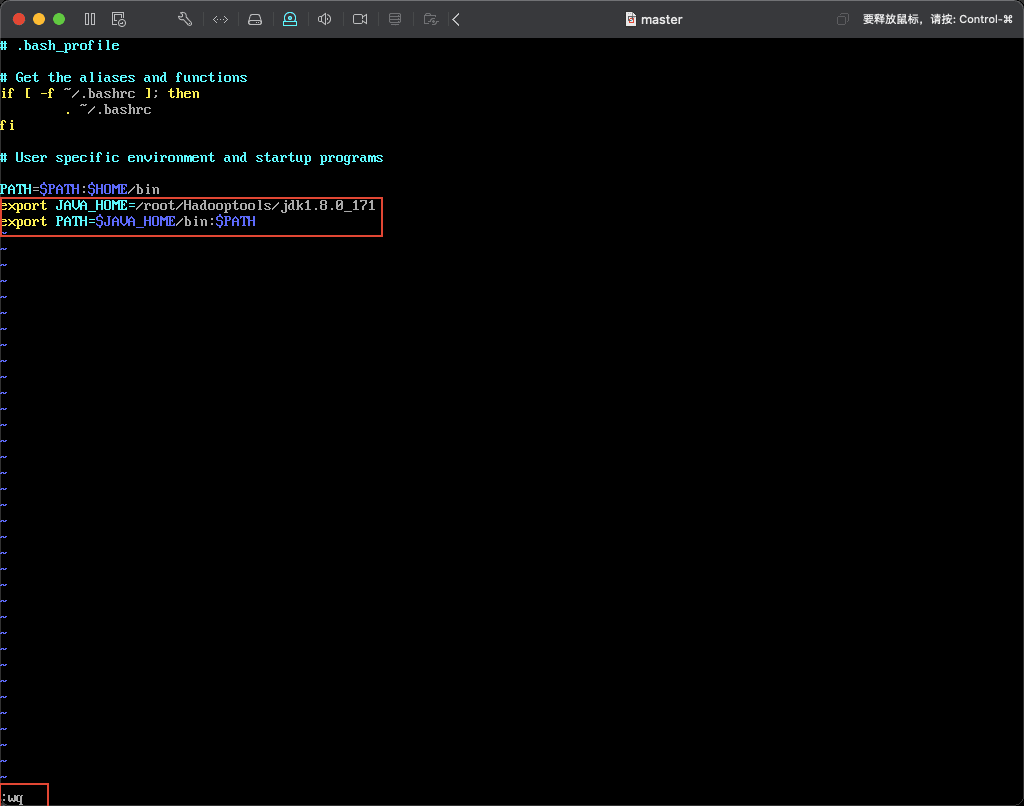This screenshot has height=806, width=1024.
Task: Click the :wq command line
Action: click(x=12, y=797)
